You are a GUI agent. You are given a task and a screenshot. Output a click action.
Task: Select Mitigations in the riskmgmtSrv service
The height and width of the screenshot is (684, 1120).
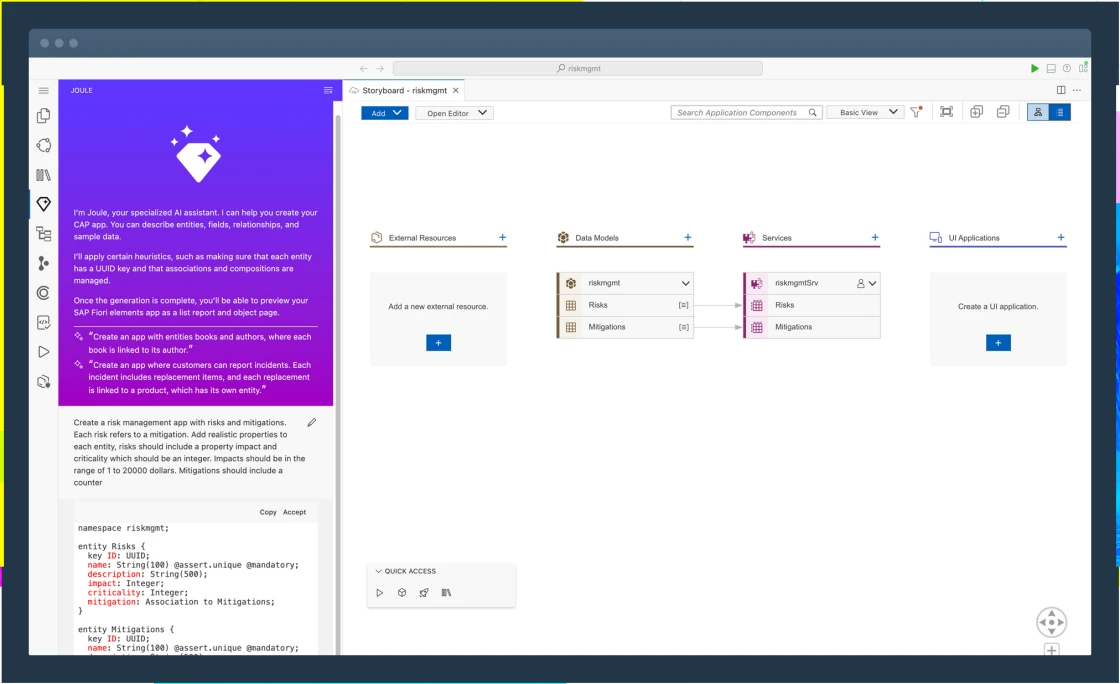812,327
